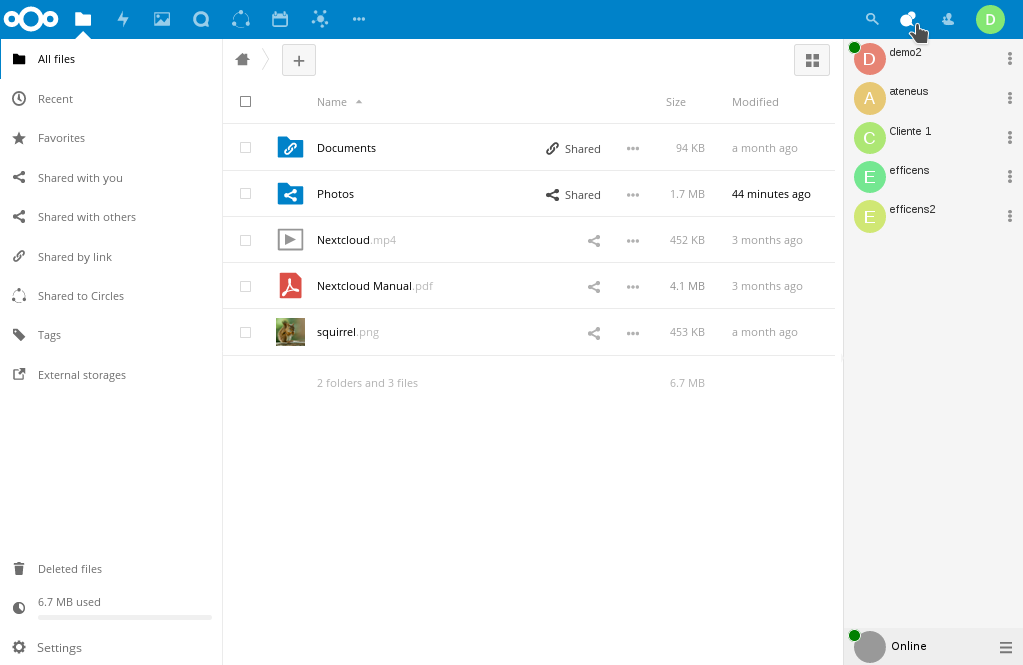
Task: Open more apps ellipsis menu in header
Action: [359, 19]
